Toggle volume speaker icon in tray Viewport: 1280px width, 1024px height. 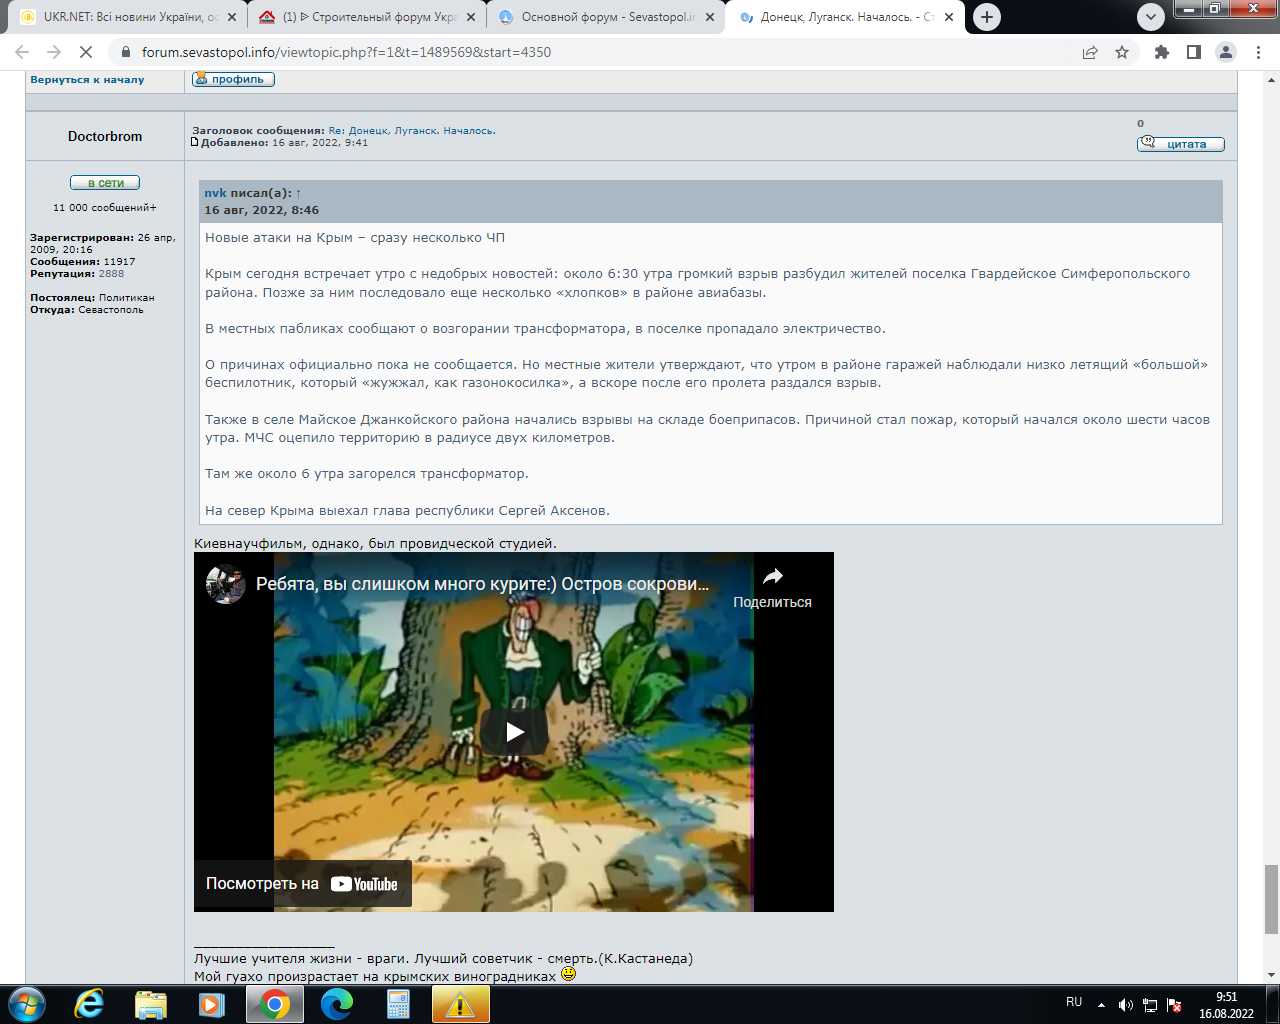tap(1126, 1004)
